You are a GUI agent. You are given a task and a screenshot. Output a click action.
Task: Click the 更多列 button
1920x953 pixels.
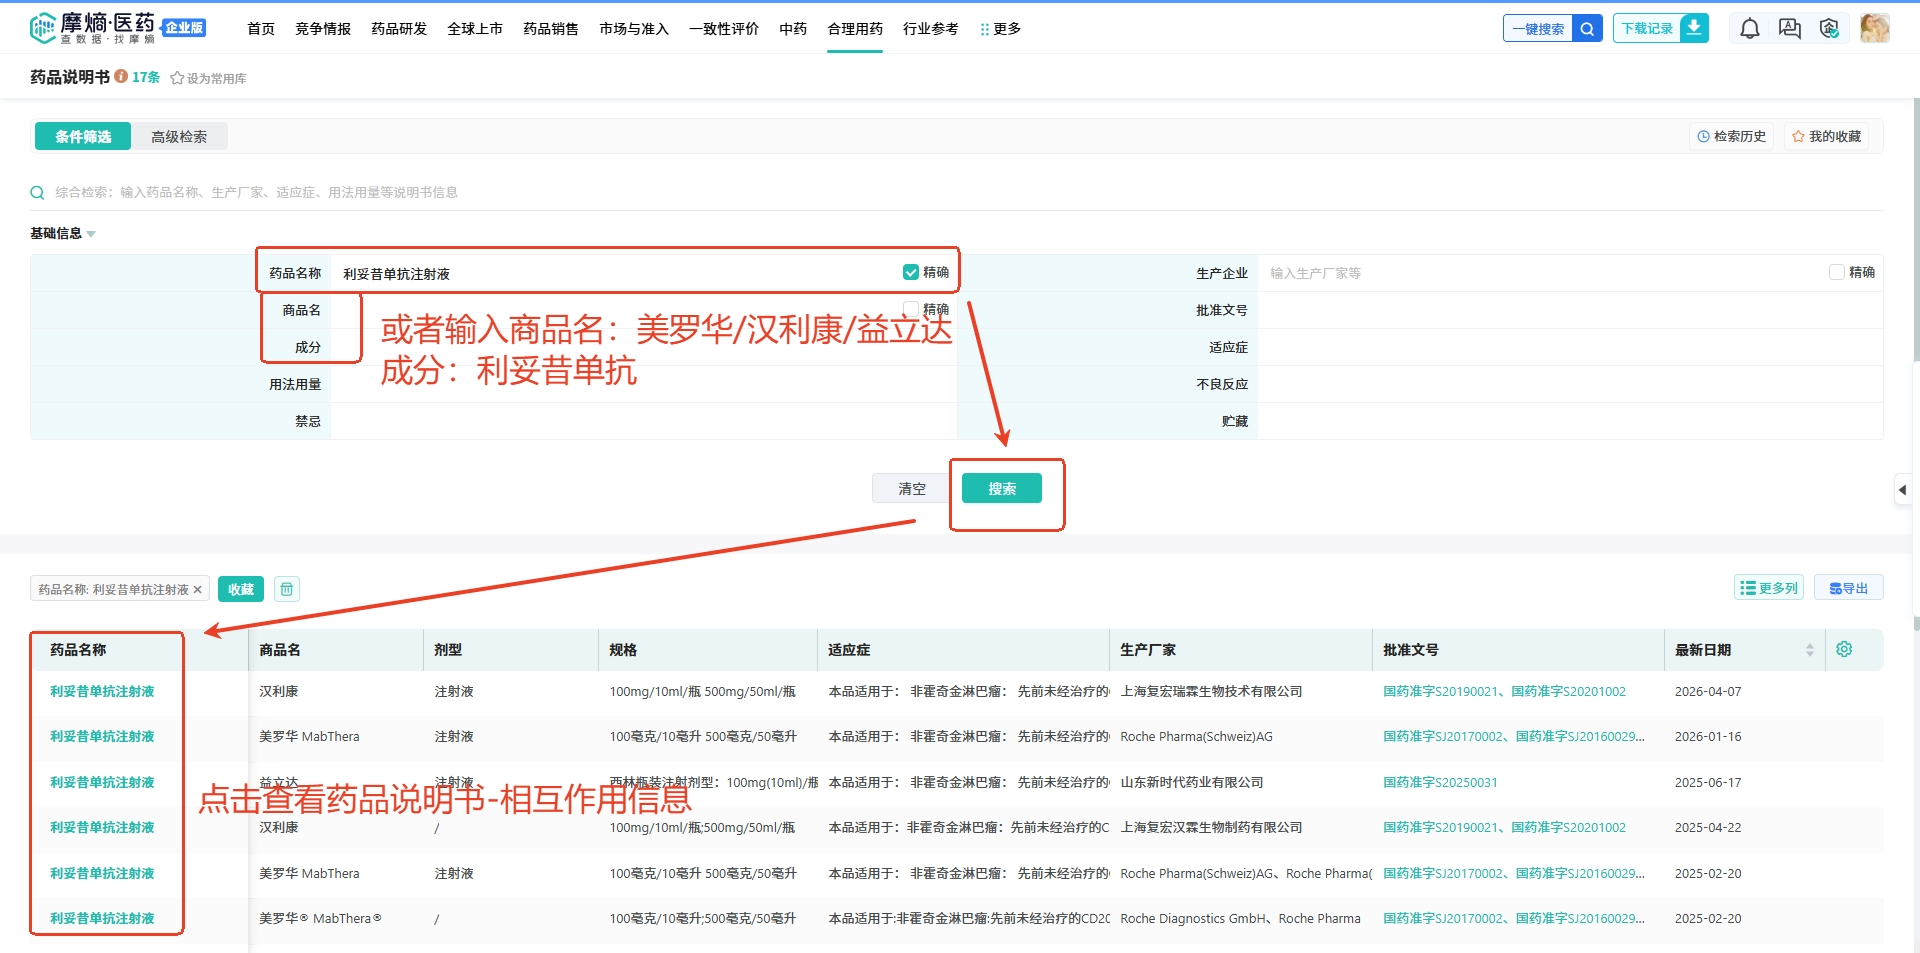click(x=1769, y=588)
